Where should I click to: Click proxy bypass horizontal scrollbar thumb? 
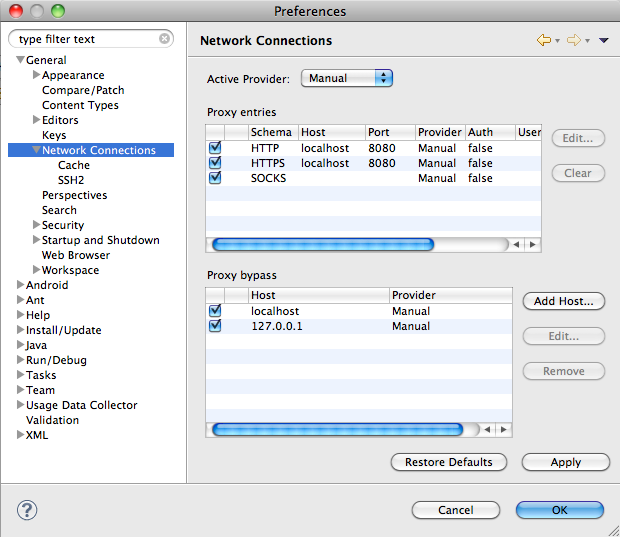[x=338, y=429]
